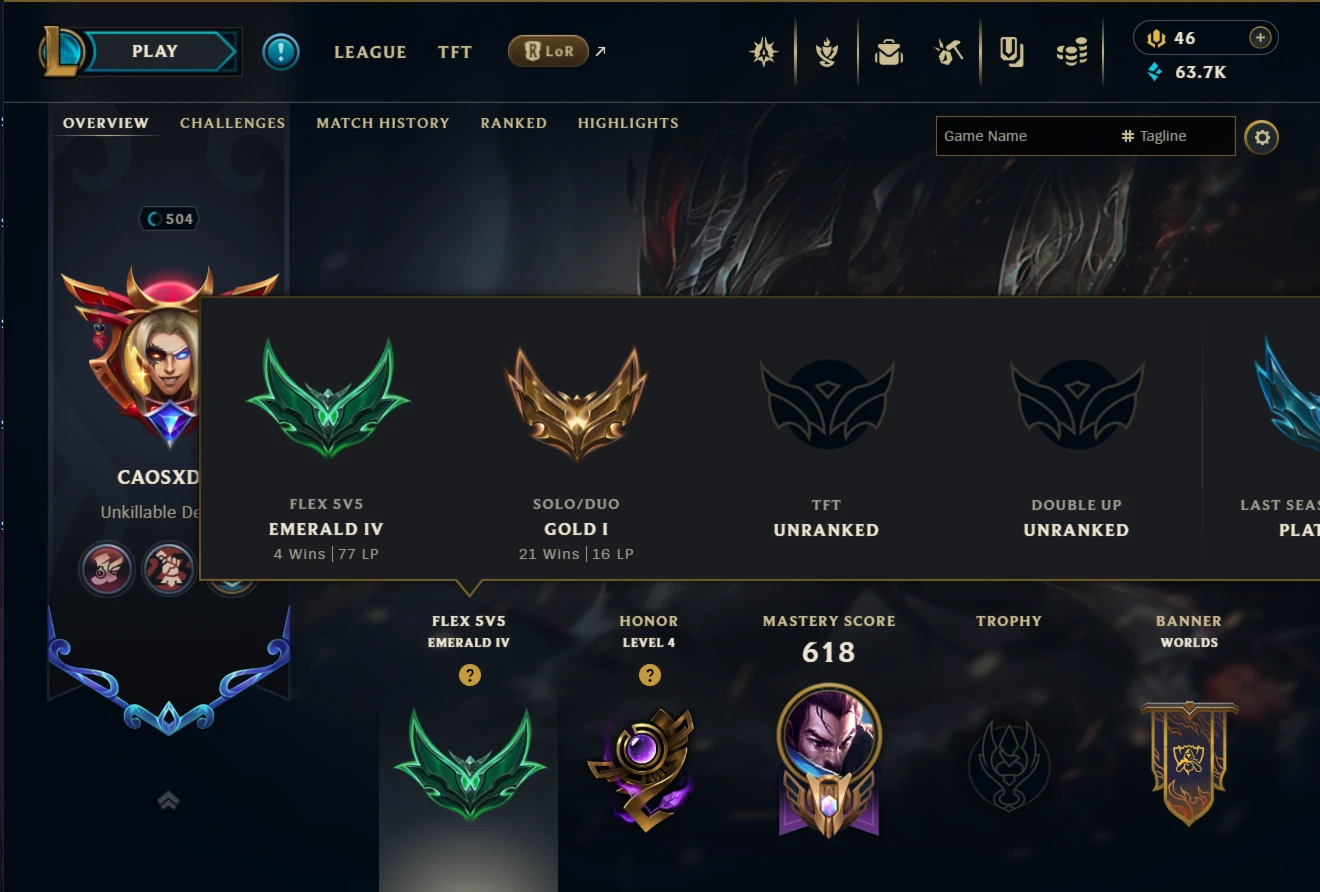1320x892 pixels.
Task: Click the question mark under Flex 5v5
Action: [470, 675]
